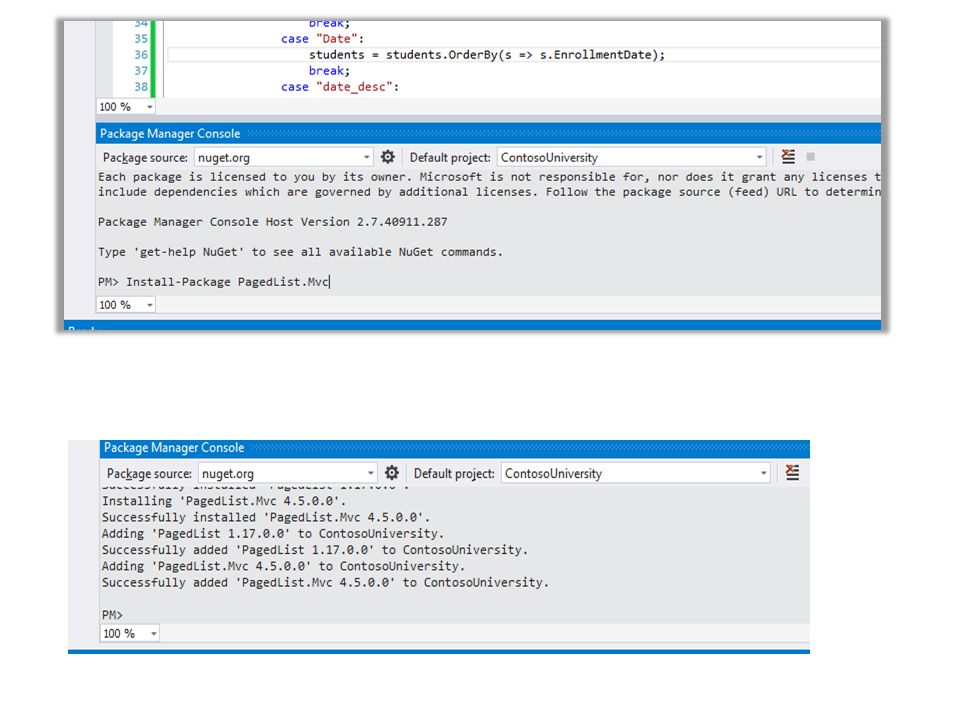Click line number 38 in the gutter
Viewport: 960px width, 720px height.
click(x=141, y=86)
